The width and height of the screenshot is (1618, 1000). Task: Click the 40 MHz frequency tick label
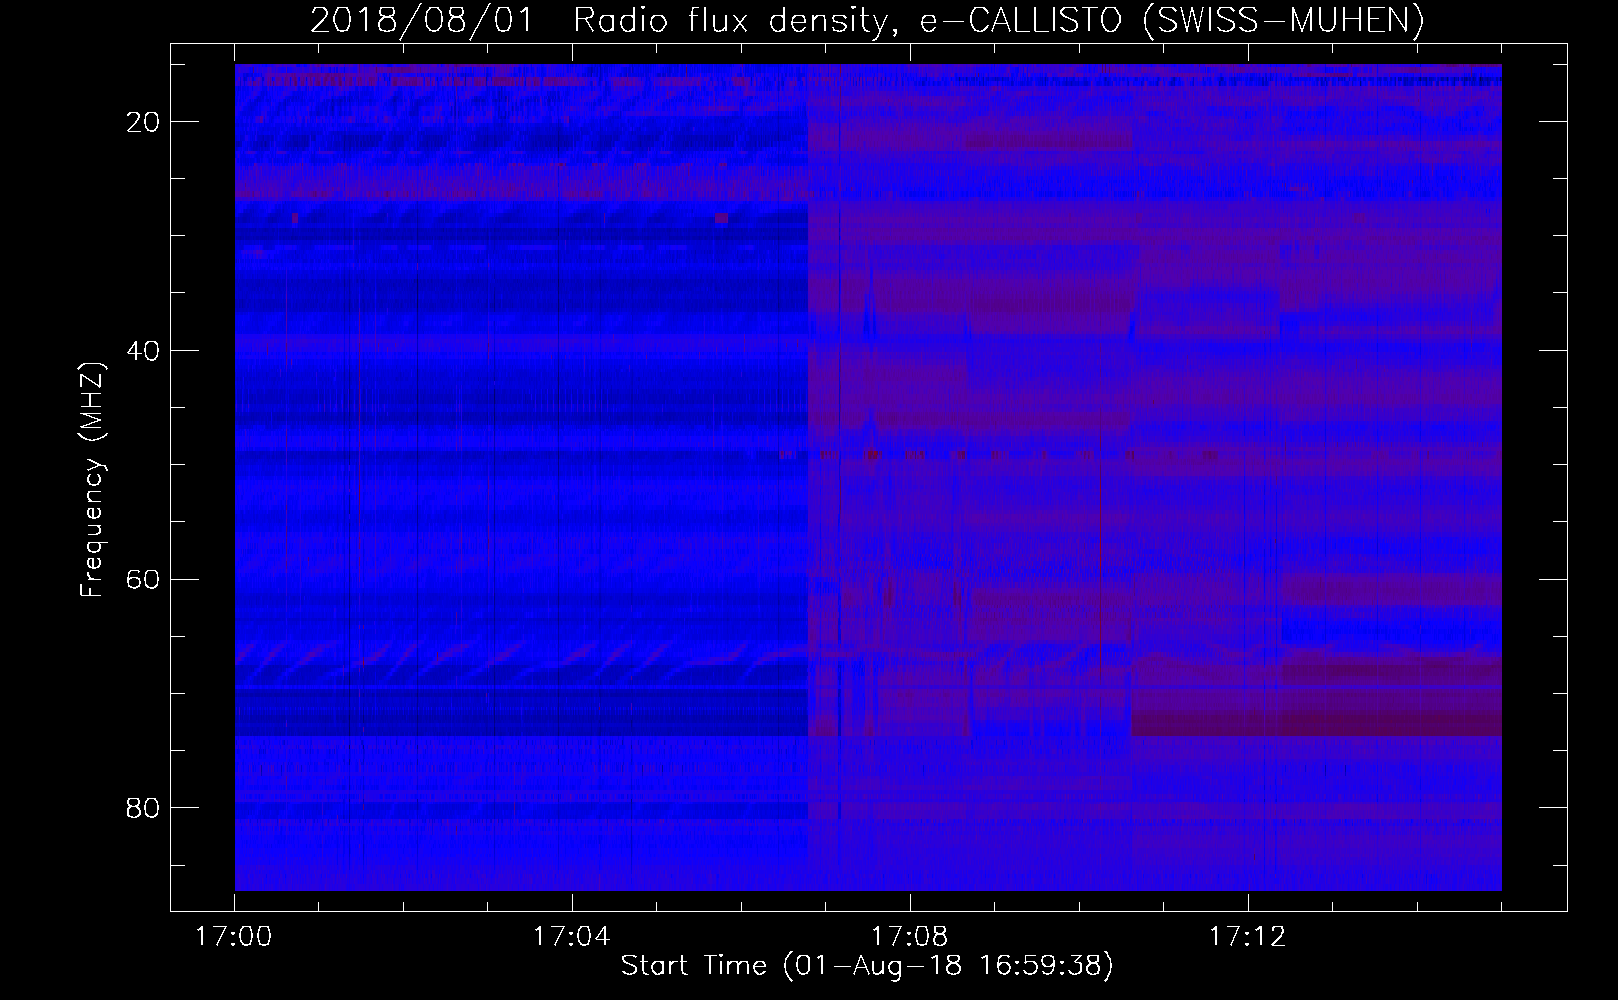[x=143, y=351]
